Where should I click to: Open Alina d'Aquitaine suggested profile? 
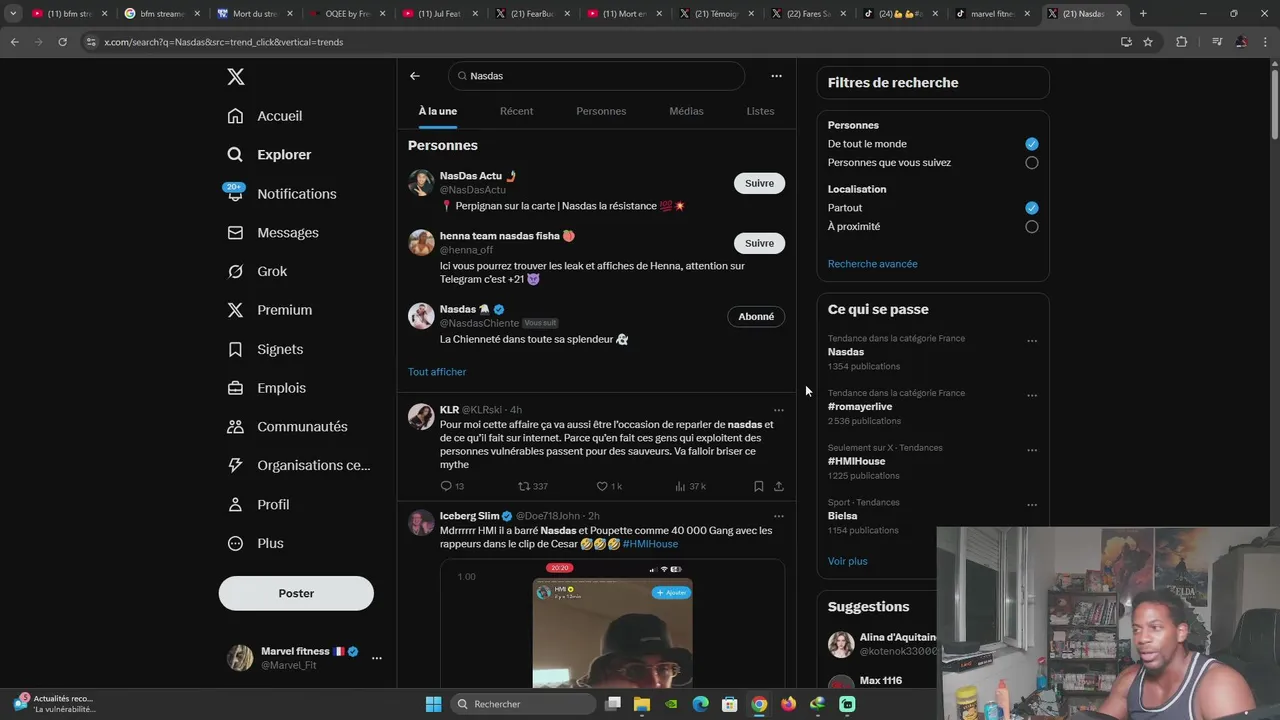click(x=882, y=644)
